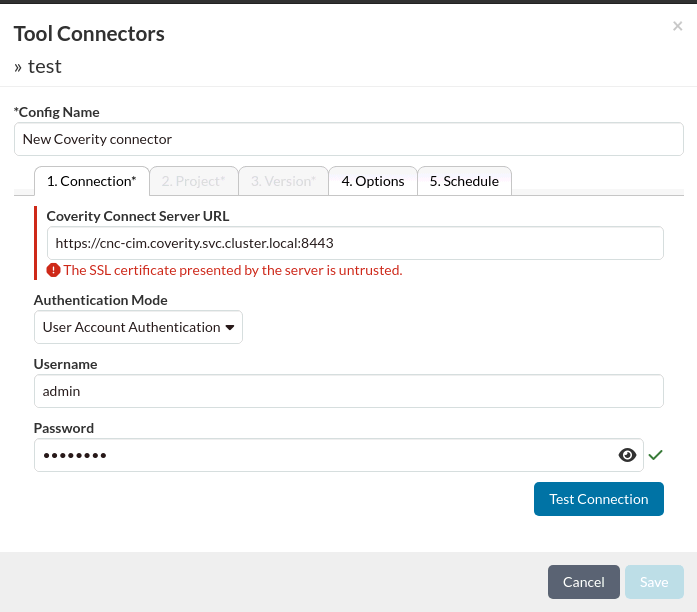This screenshot has height=612, width=697.
Task: Open the Authentication Mode dropdown
Action: 138,327
